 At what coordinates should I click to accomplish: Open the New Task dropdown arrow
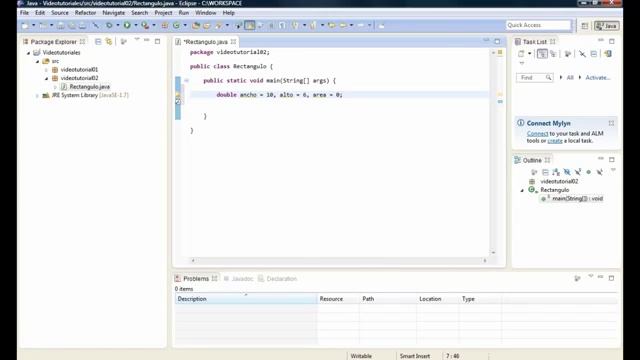click(x=529, y=53)
